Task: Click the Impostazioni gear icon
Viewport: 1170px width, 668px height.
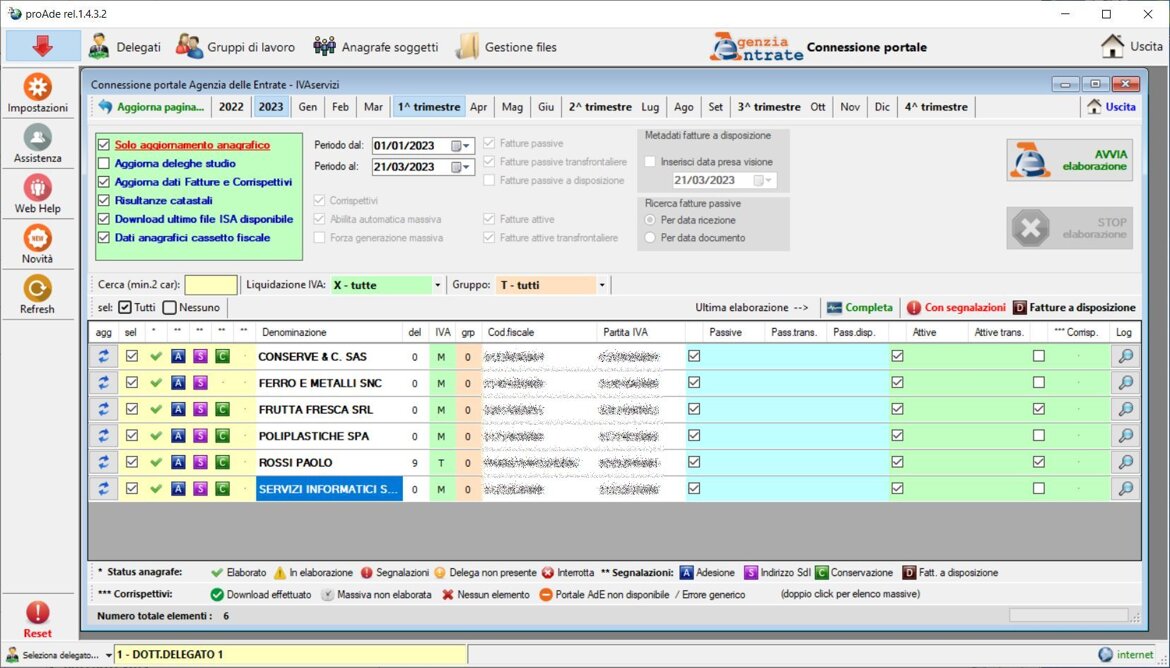Action: [x=38, y=87]
